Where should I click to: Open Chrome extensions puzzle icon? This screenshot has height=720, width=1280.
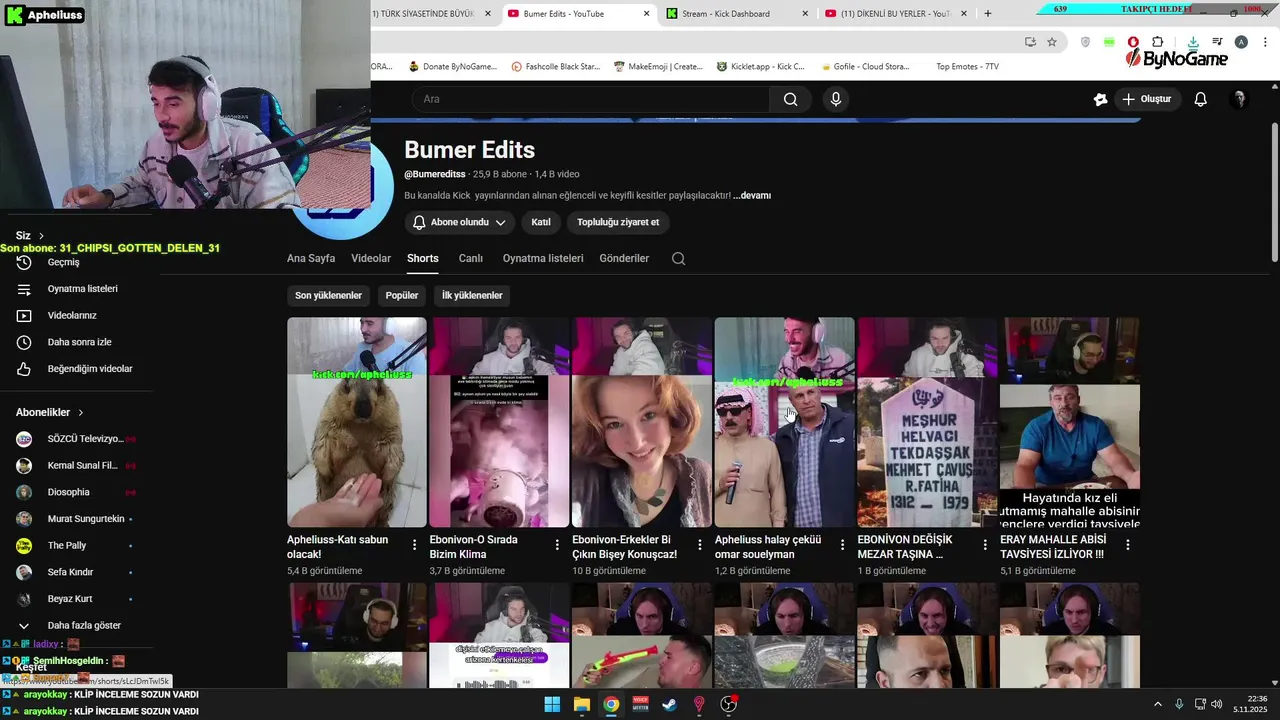1158,42
